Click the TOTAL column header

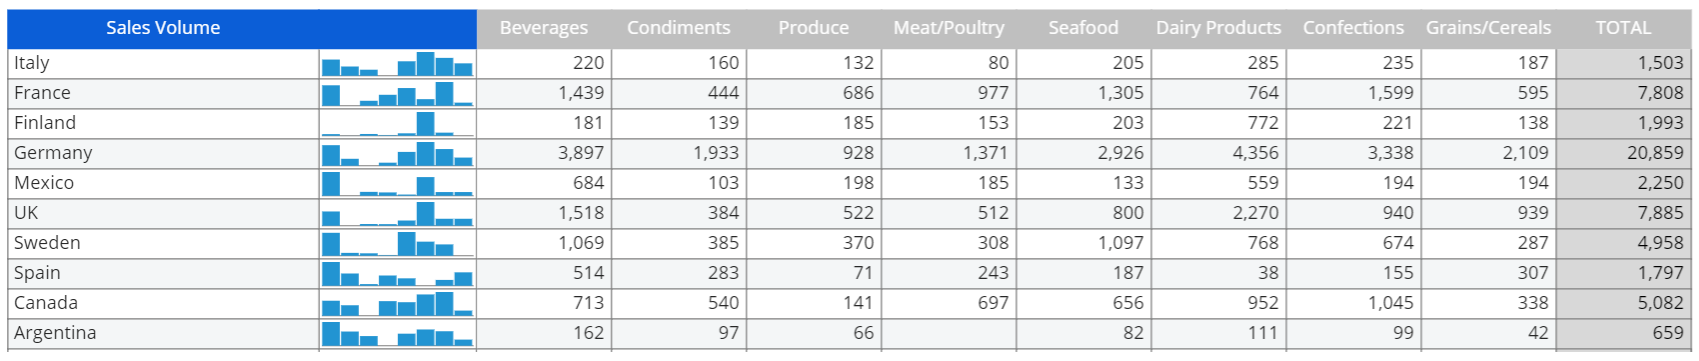pos(1623,29)
